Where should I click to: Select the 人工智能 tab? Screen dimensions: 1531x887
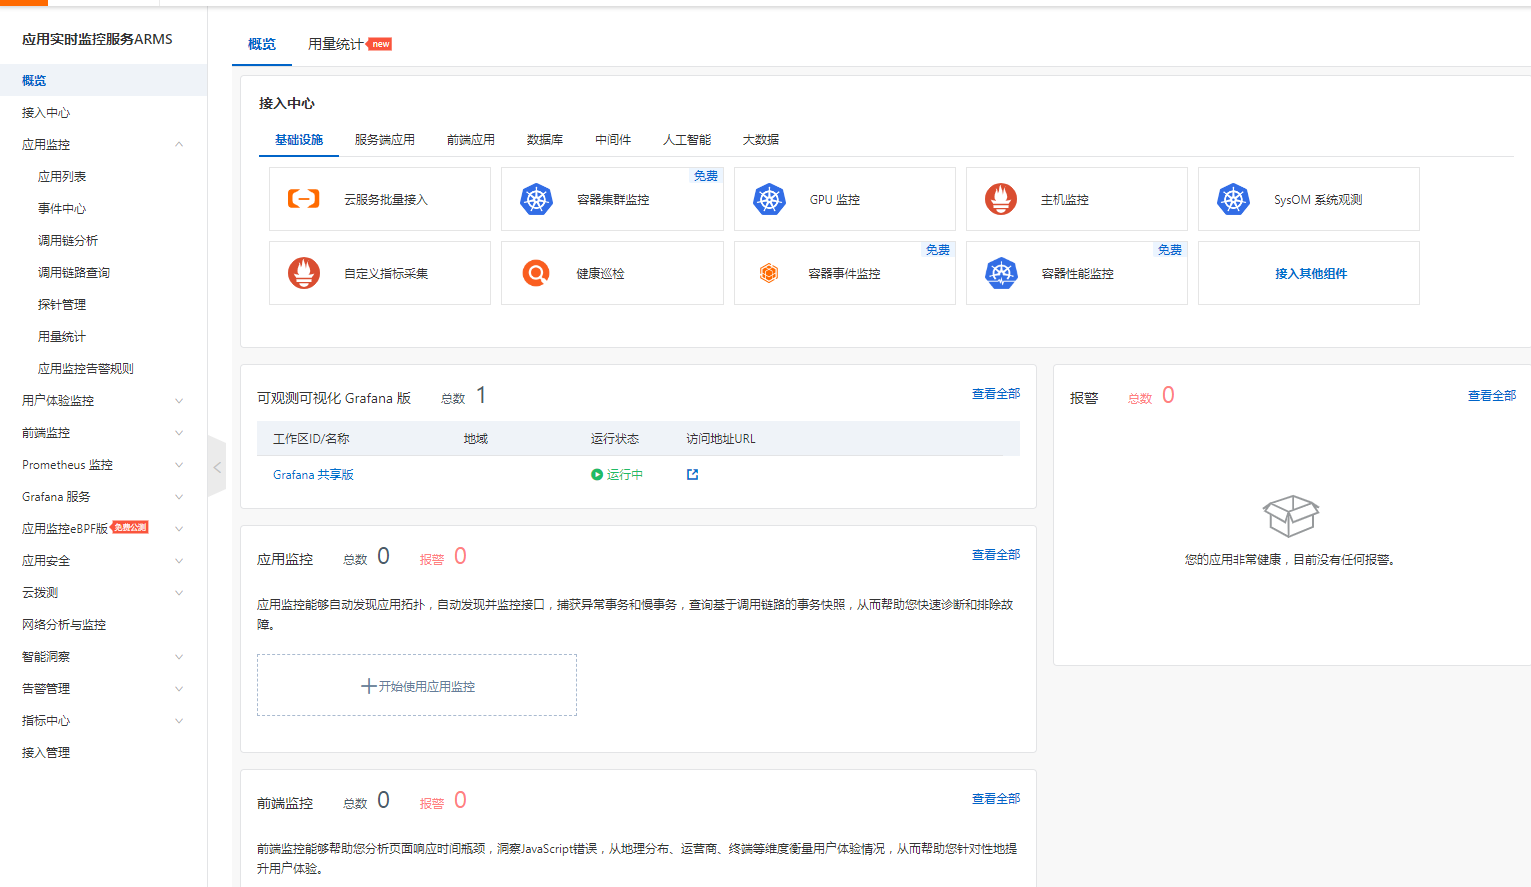[x=687, y=140]
